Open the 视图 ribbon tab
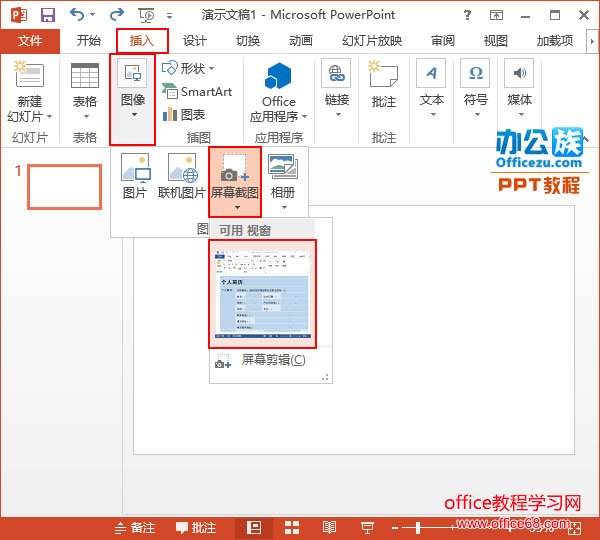 pos(496,41)
